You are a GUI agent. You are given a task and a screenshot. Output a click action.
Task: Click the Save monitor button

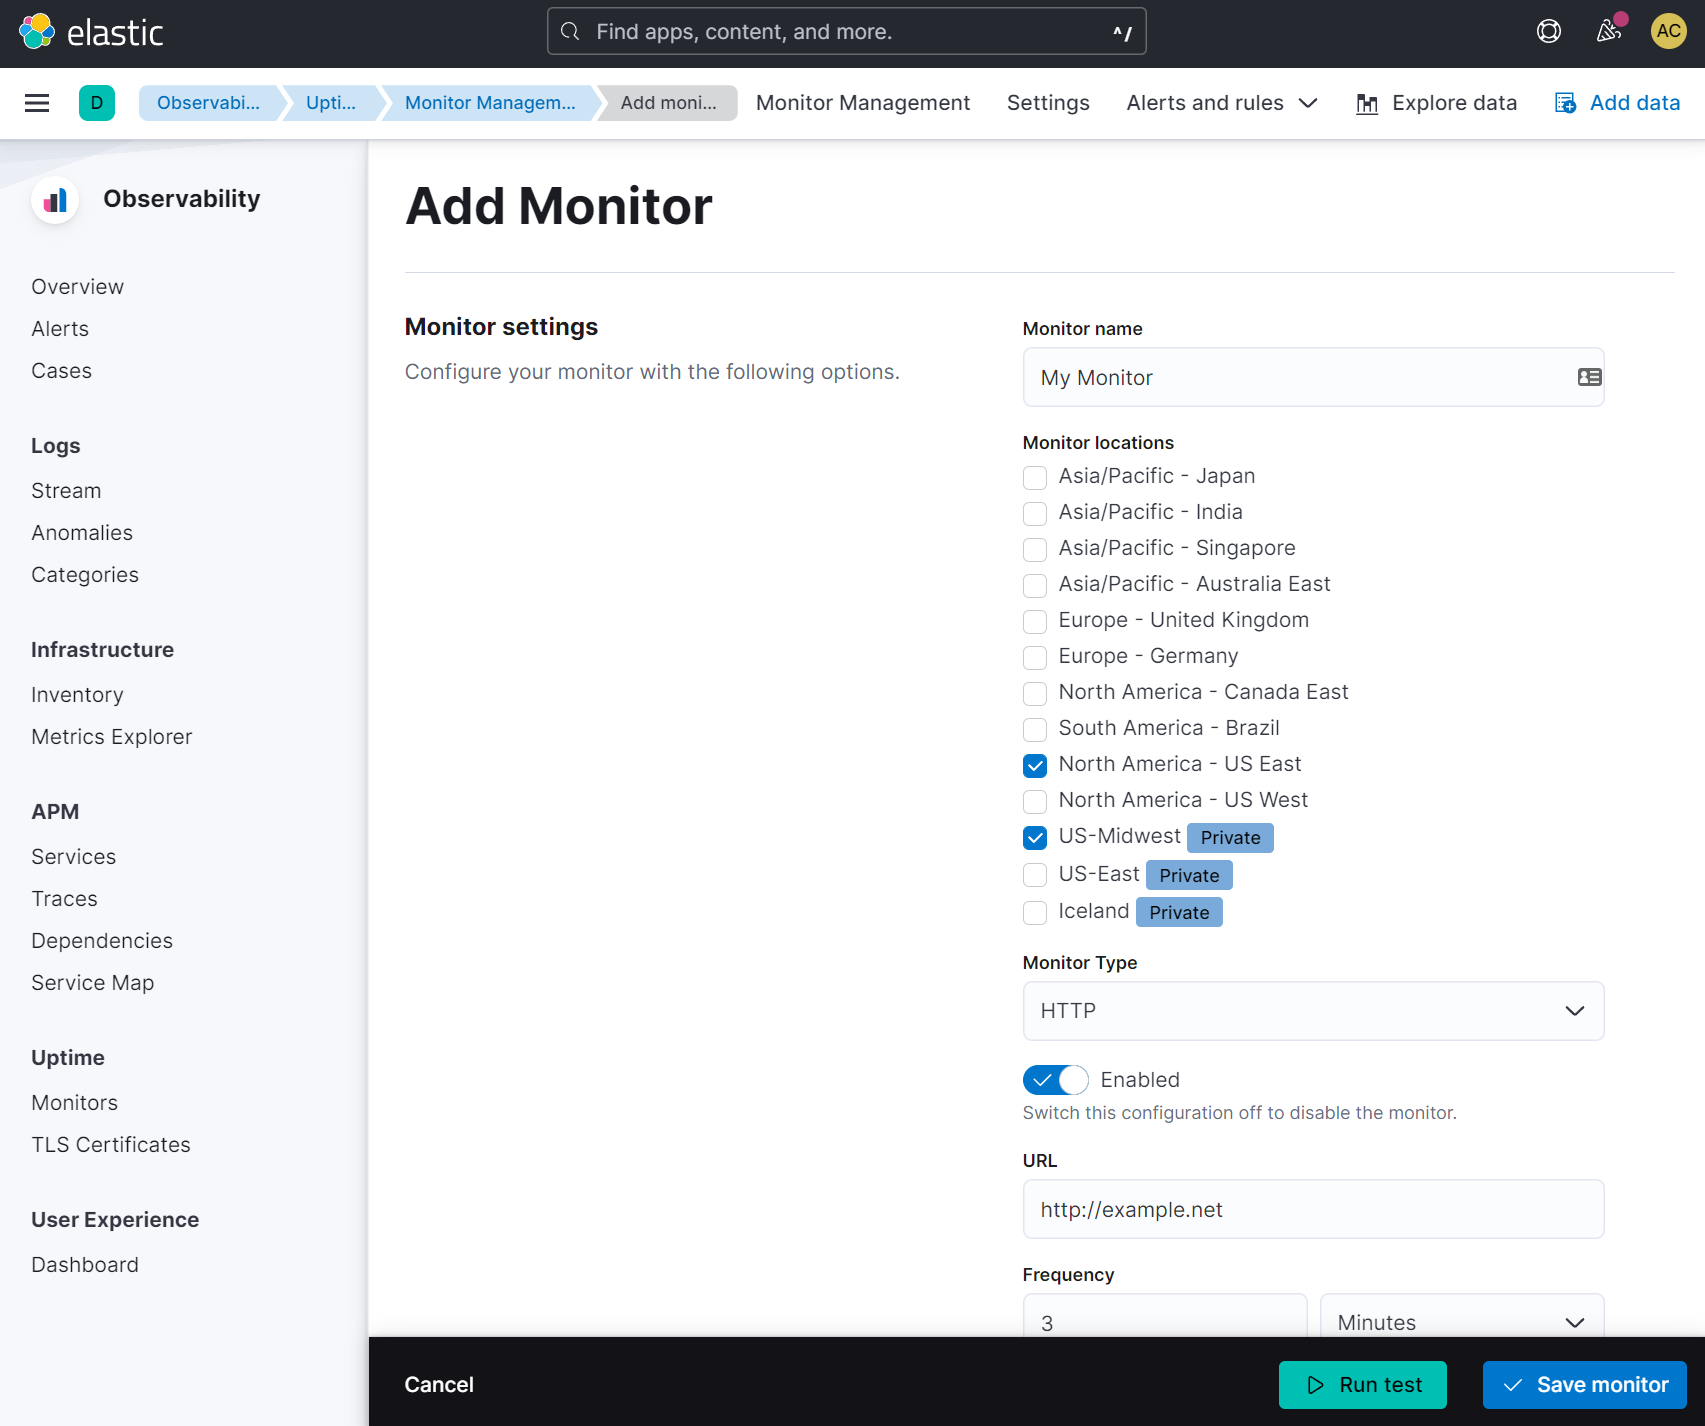(x=1584, y=1385)
